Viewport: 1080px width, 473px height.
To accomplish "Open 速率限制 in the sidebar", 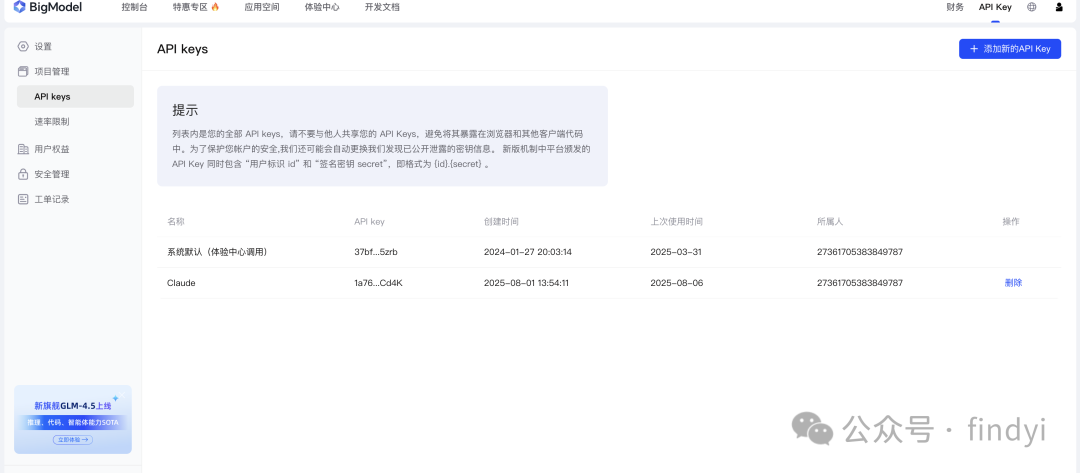I will pyautogui.click(x=52, y=122).
